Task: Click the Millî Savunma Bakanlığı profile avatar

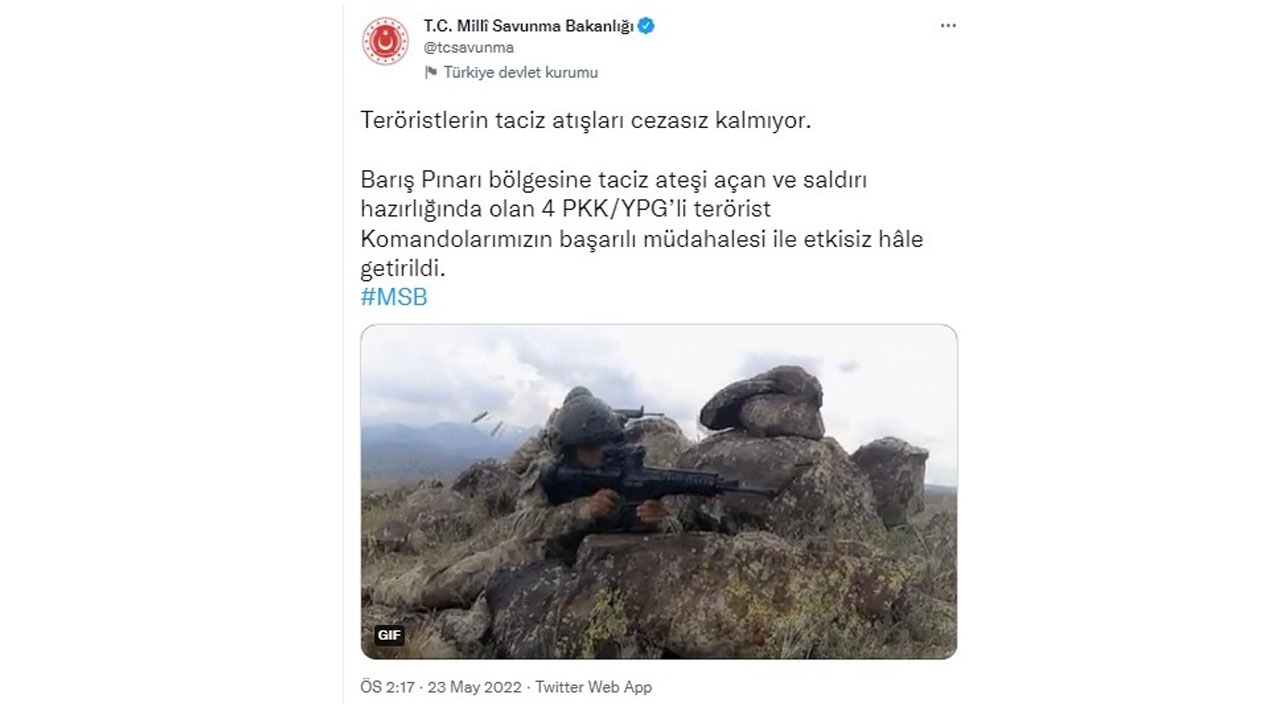Action: pyautogui.click(x=385, y=42)
